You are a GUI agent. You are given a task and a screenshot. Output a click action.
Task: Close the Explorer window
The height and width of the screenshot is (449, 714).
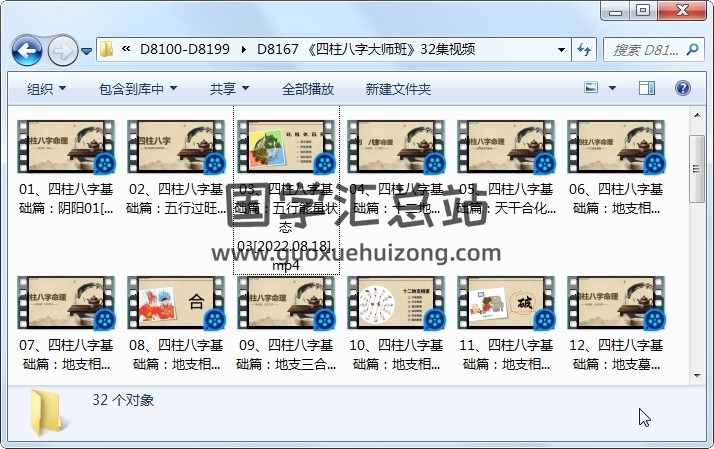tap(682, 10)
